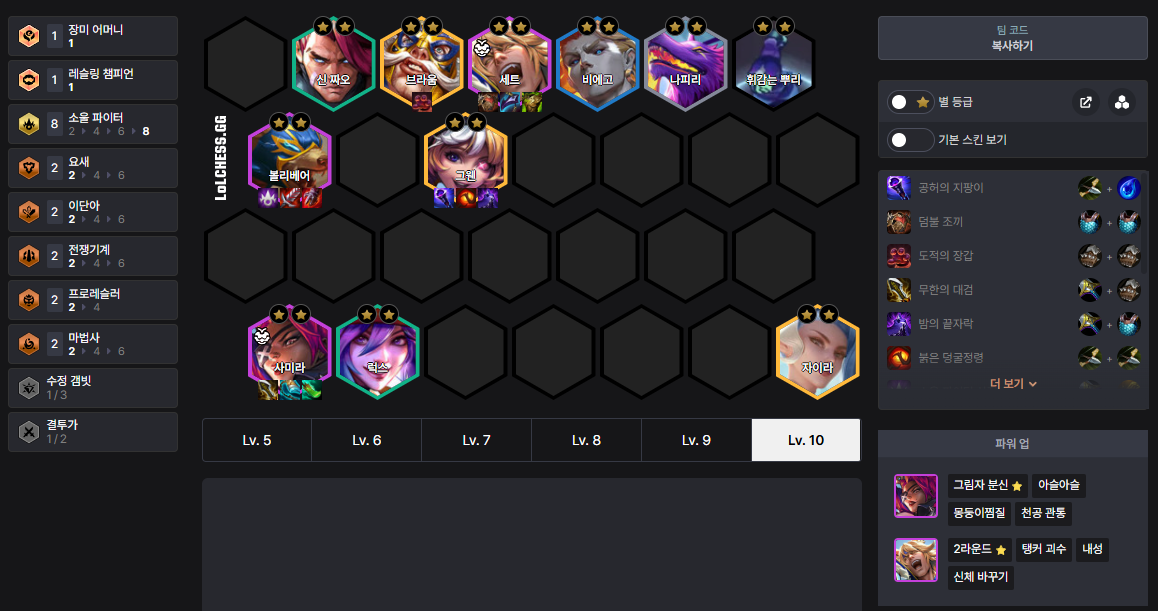Enable the 기본 스킨 보기 toggle
Screen dimensions: 1158x611
(x=910, y=140)
